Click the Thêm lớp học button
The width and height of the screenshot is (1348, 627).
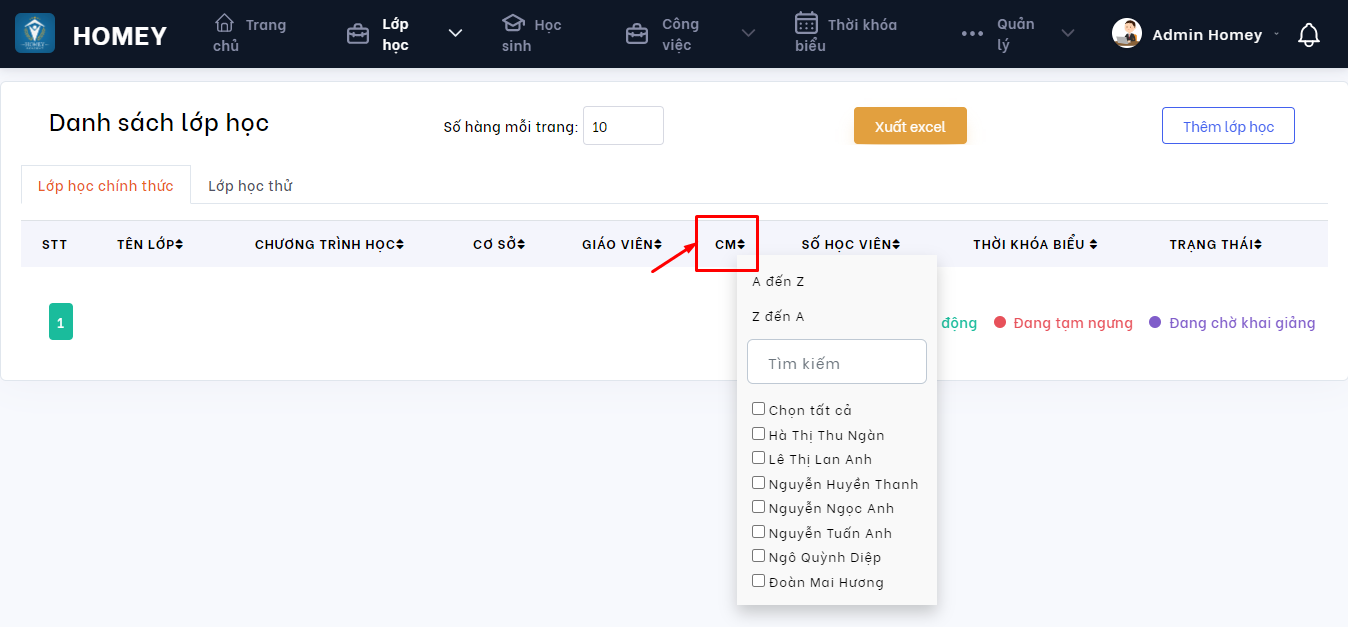(x=1228, y=126)
